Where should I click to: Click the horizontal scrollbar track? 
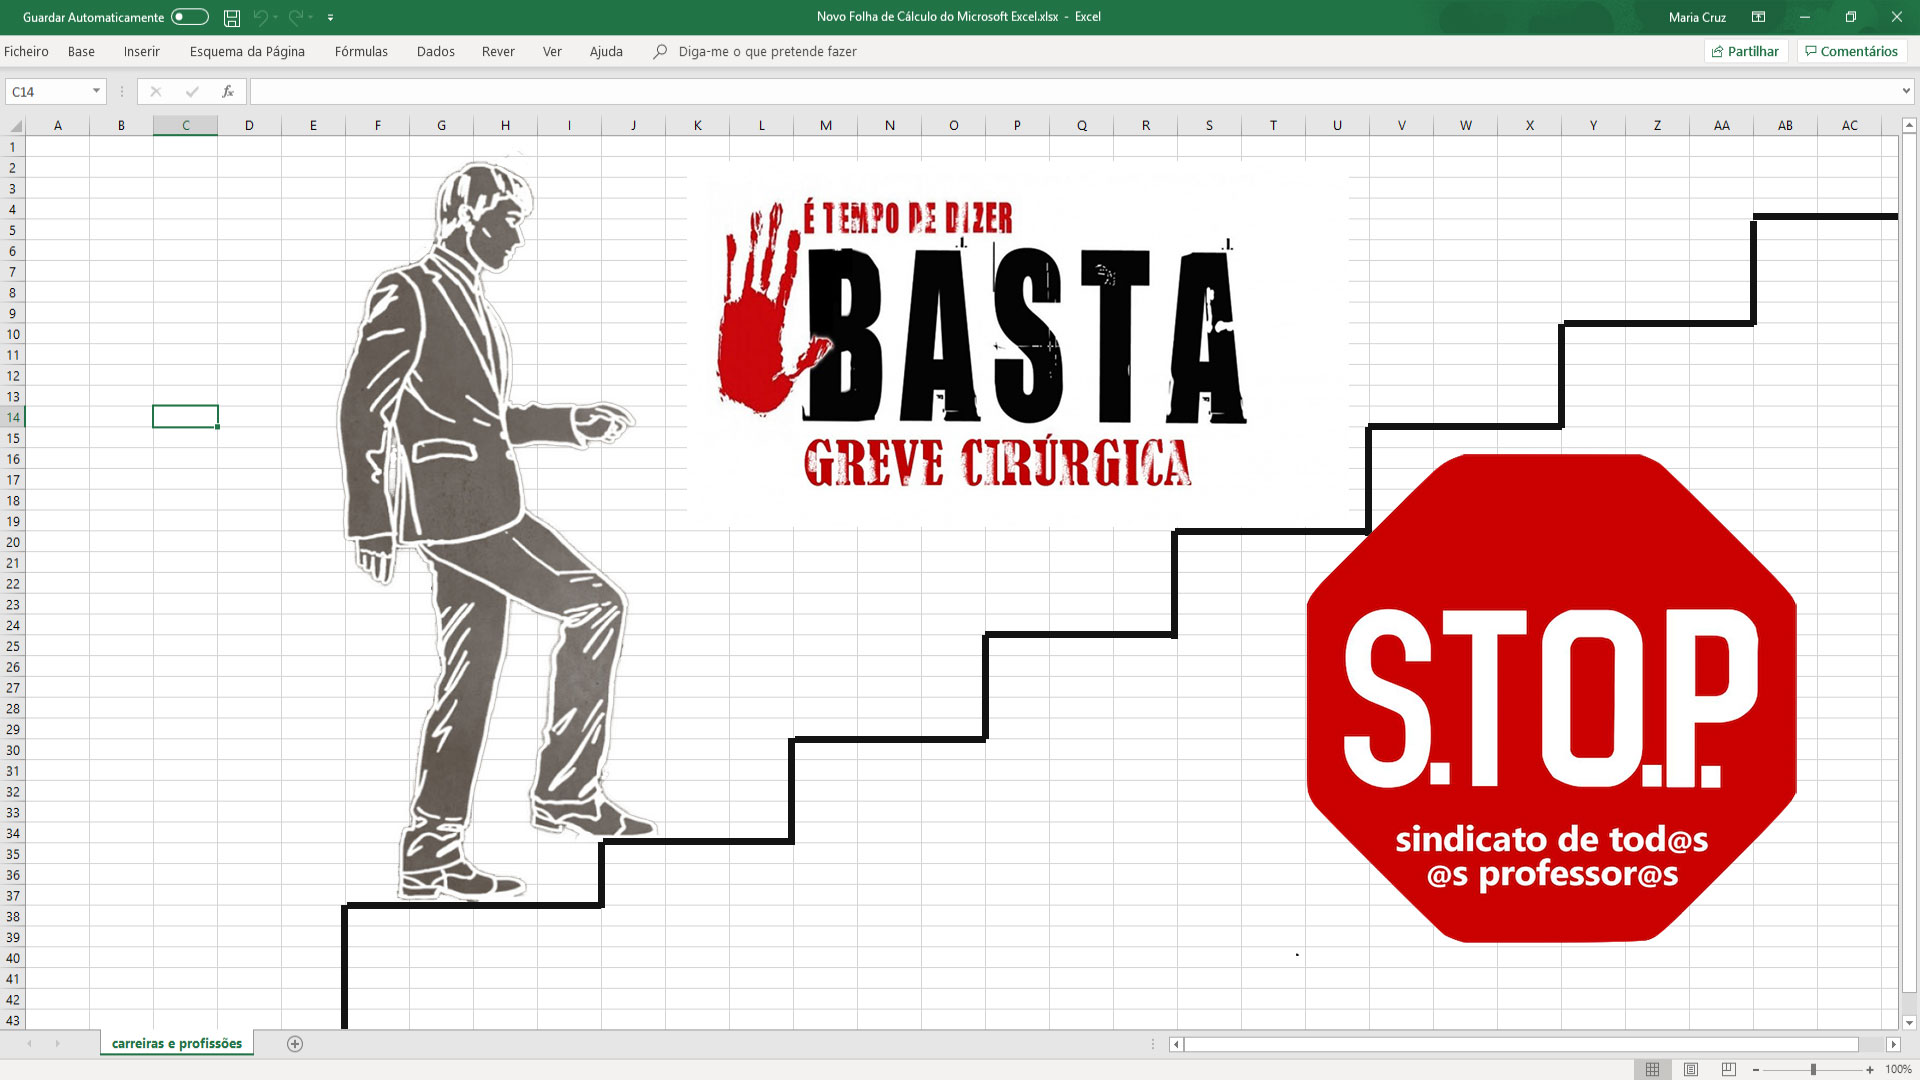(1535, 1044)
